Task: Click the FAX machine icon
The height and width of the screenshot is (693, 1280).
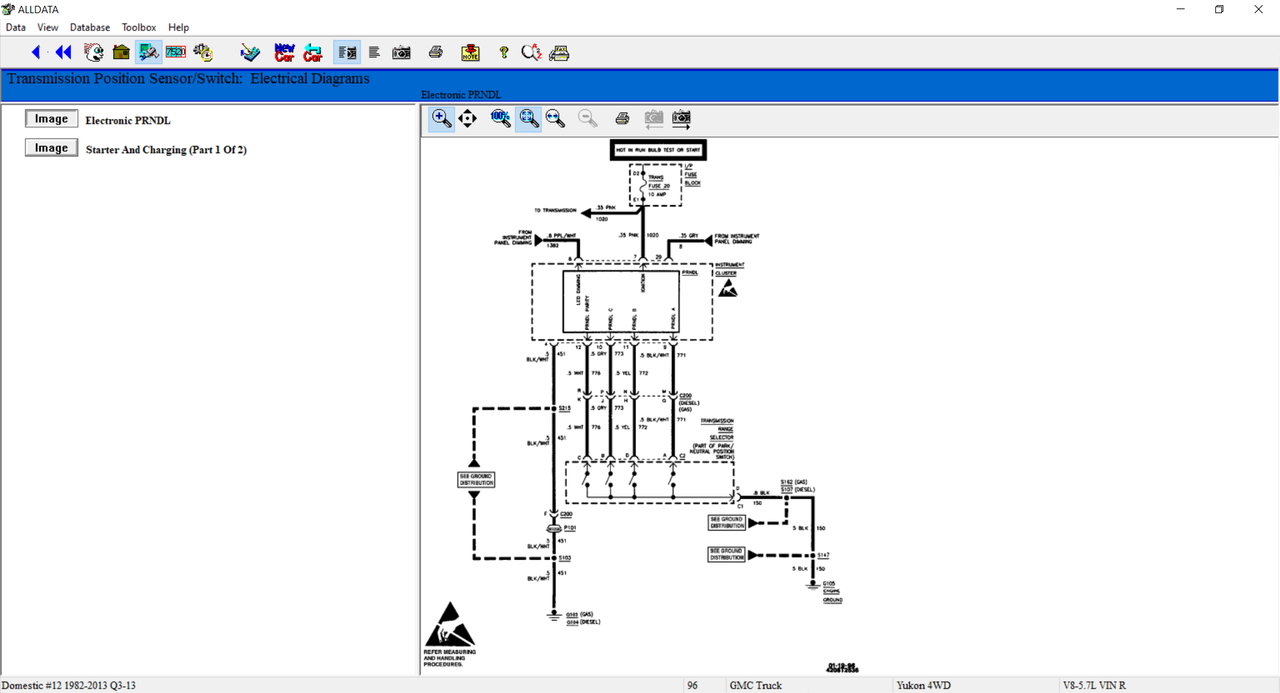Action: 559,52
